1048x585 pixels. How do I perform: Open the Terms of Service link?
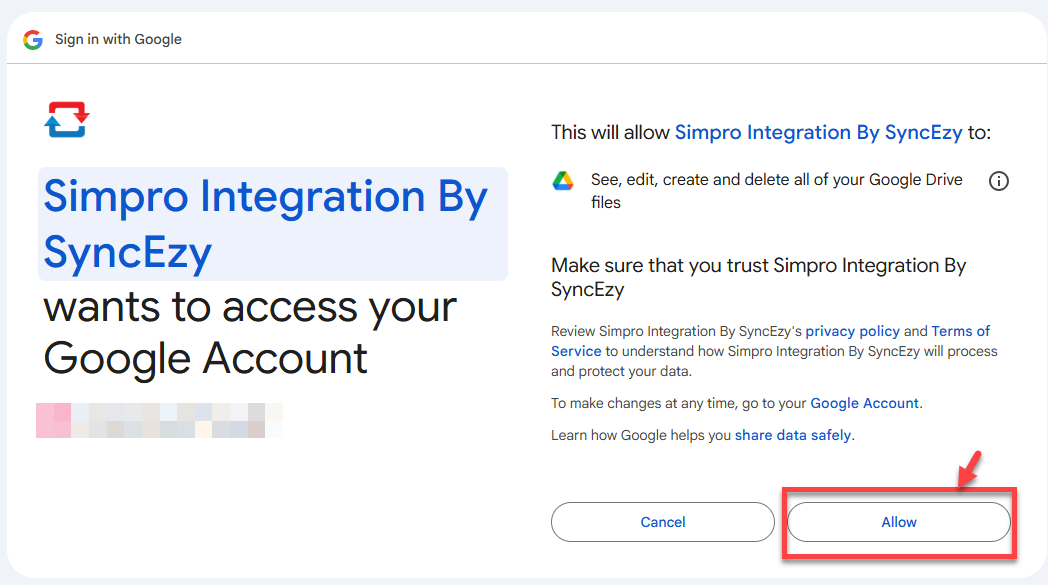[770, 341]
